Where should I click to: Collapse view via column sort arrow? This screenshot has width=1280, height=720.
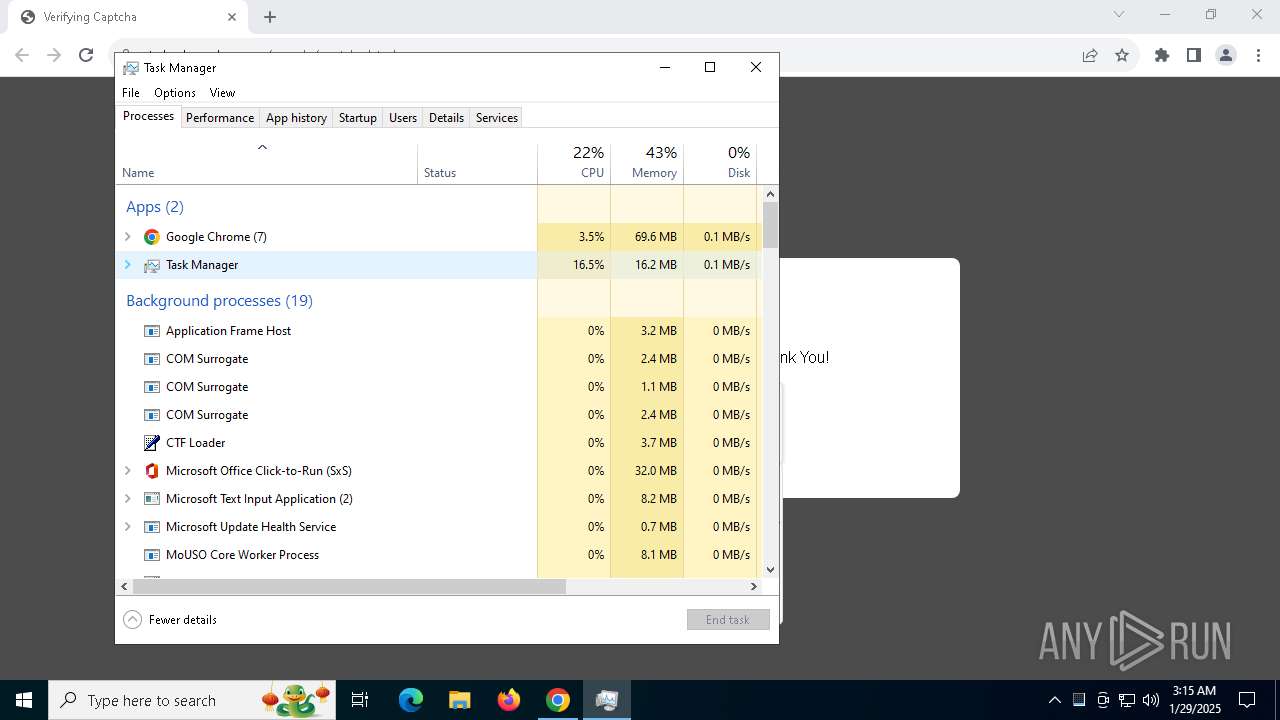(x=263, y=147)
